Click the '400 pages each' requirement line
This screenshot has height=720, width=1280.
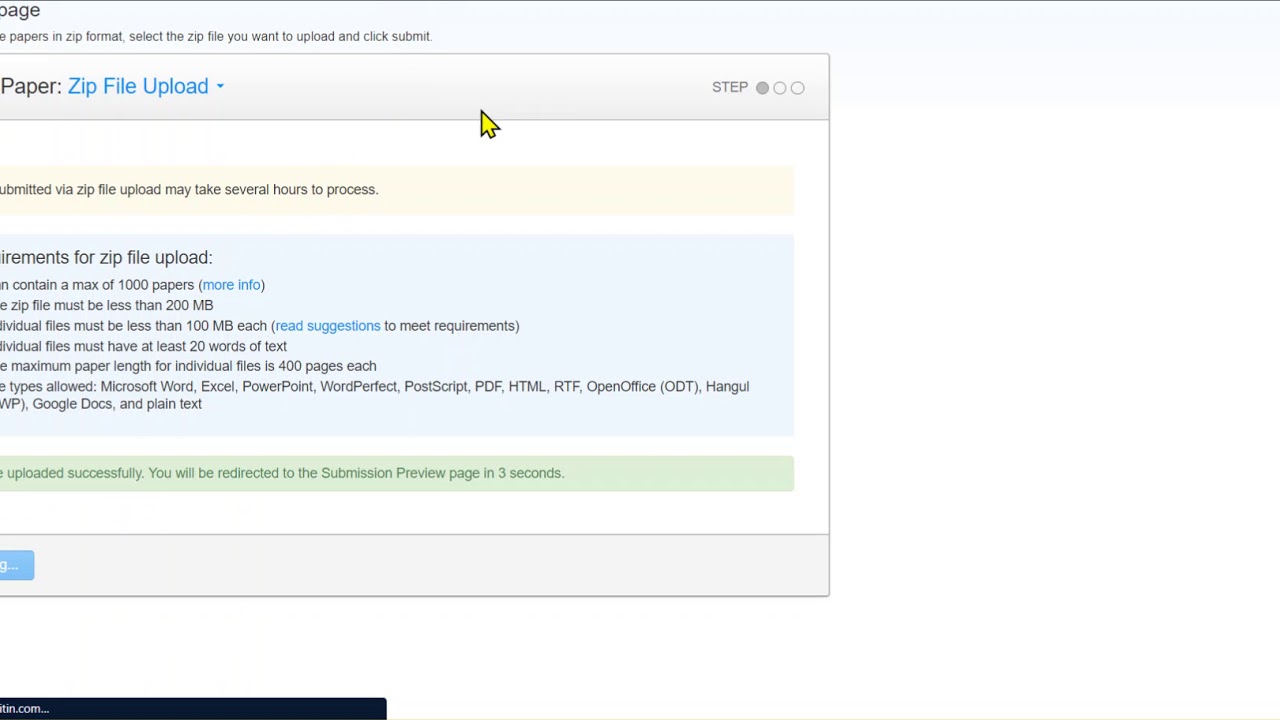[188, 366]
